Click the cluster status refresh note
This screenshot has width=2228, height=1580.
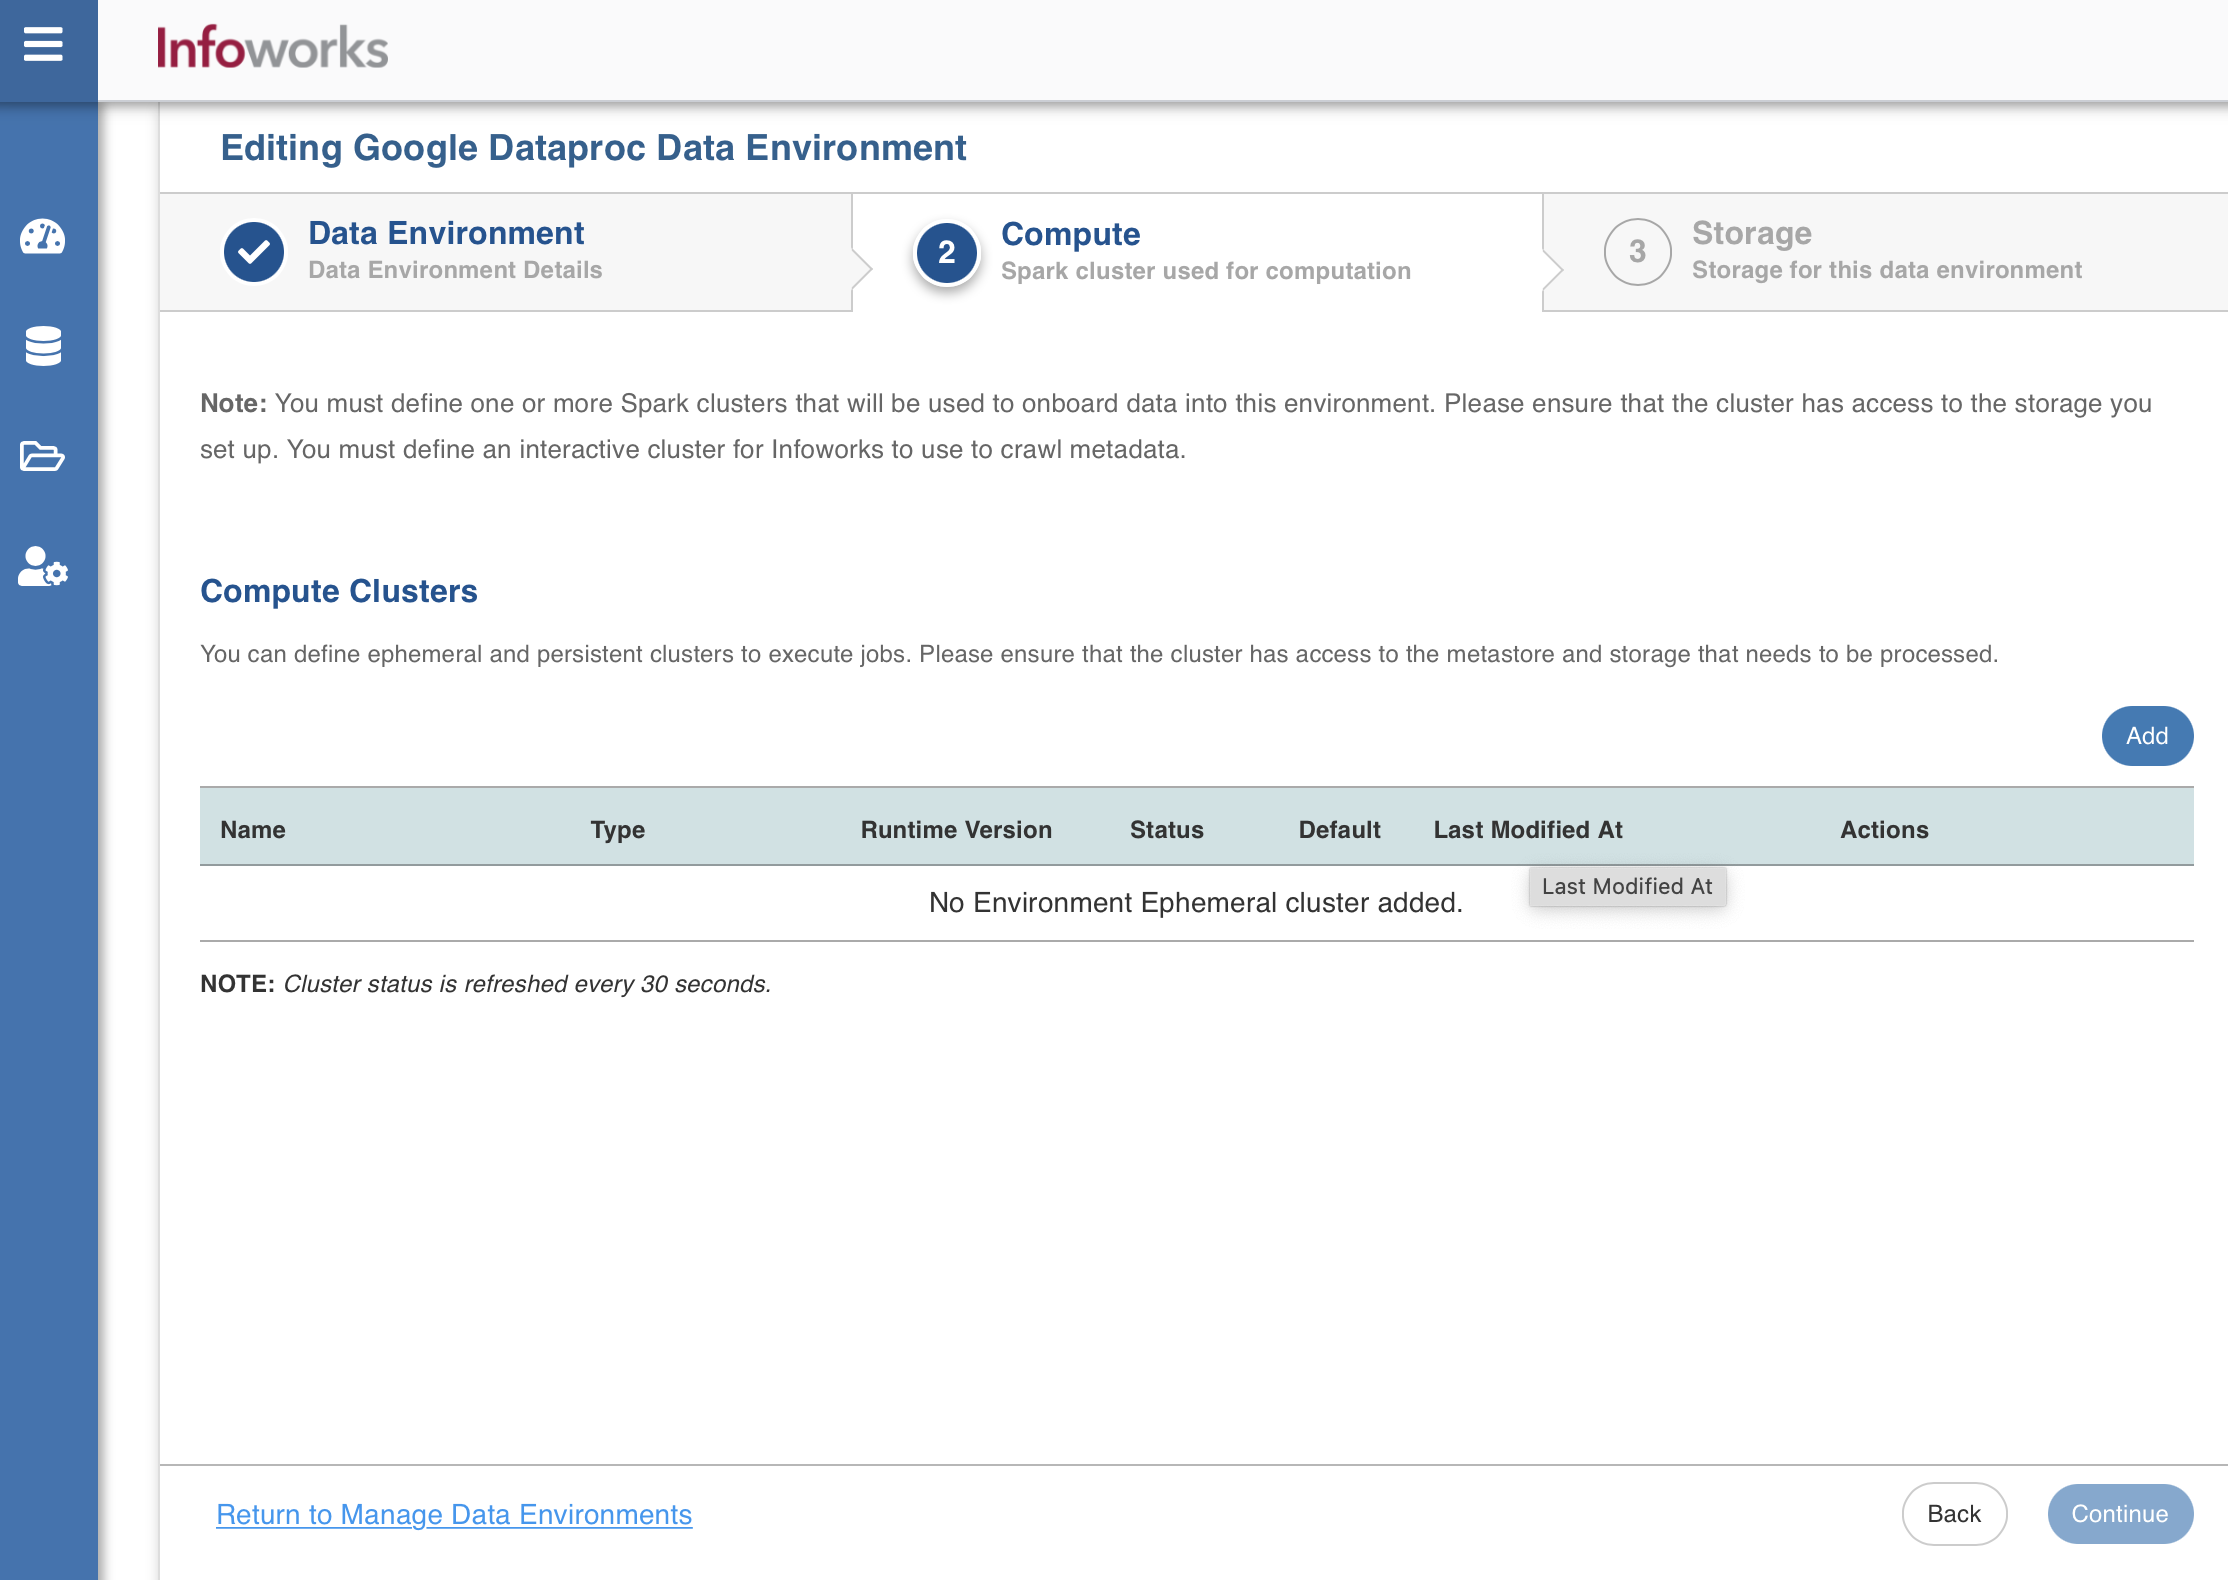point(486,984)
